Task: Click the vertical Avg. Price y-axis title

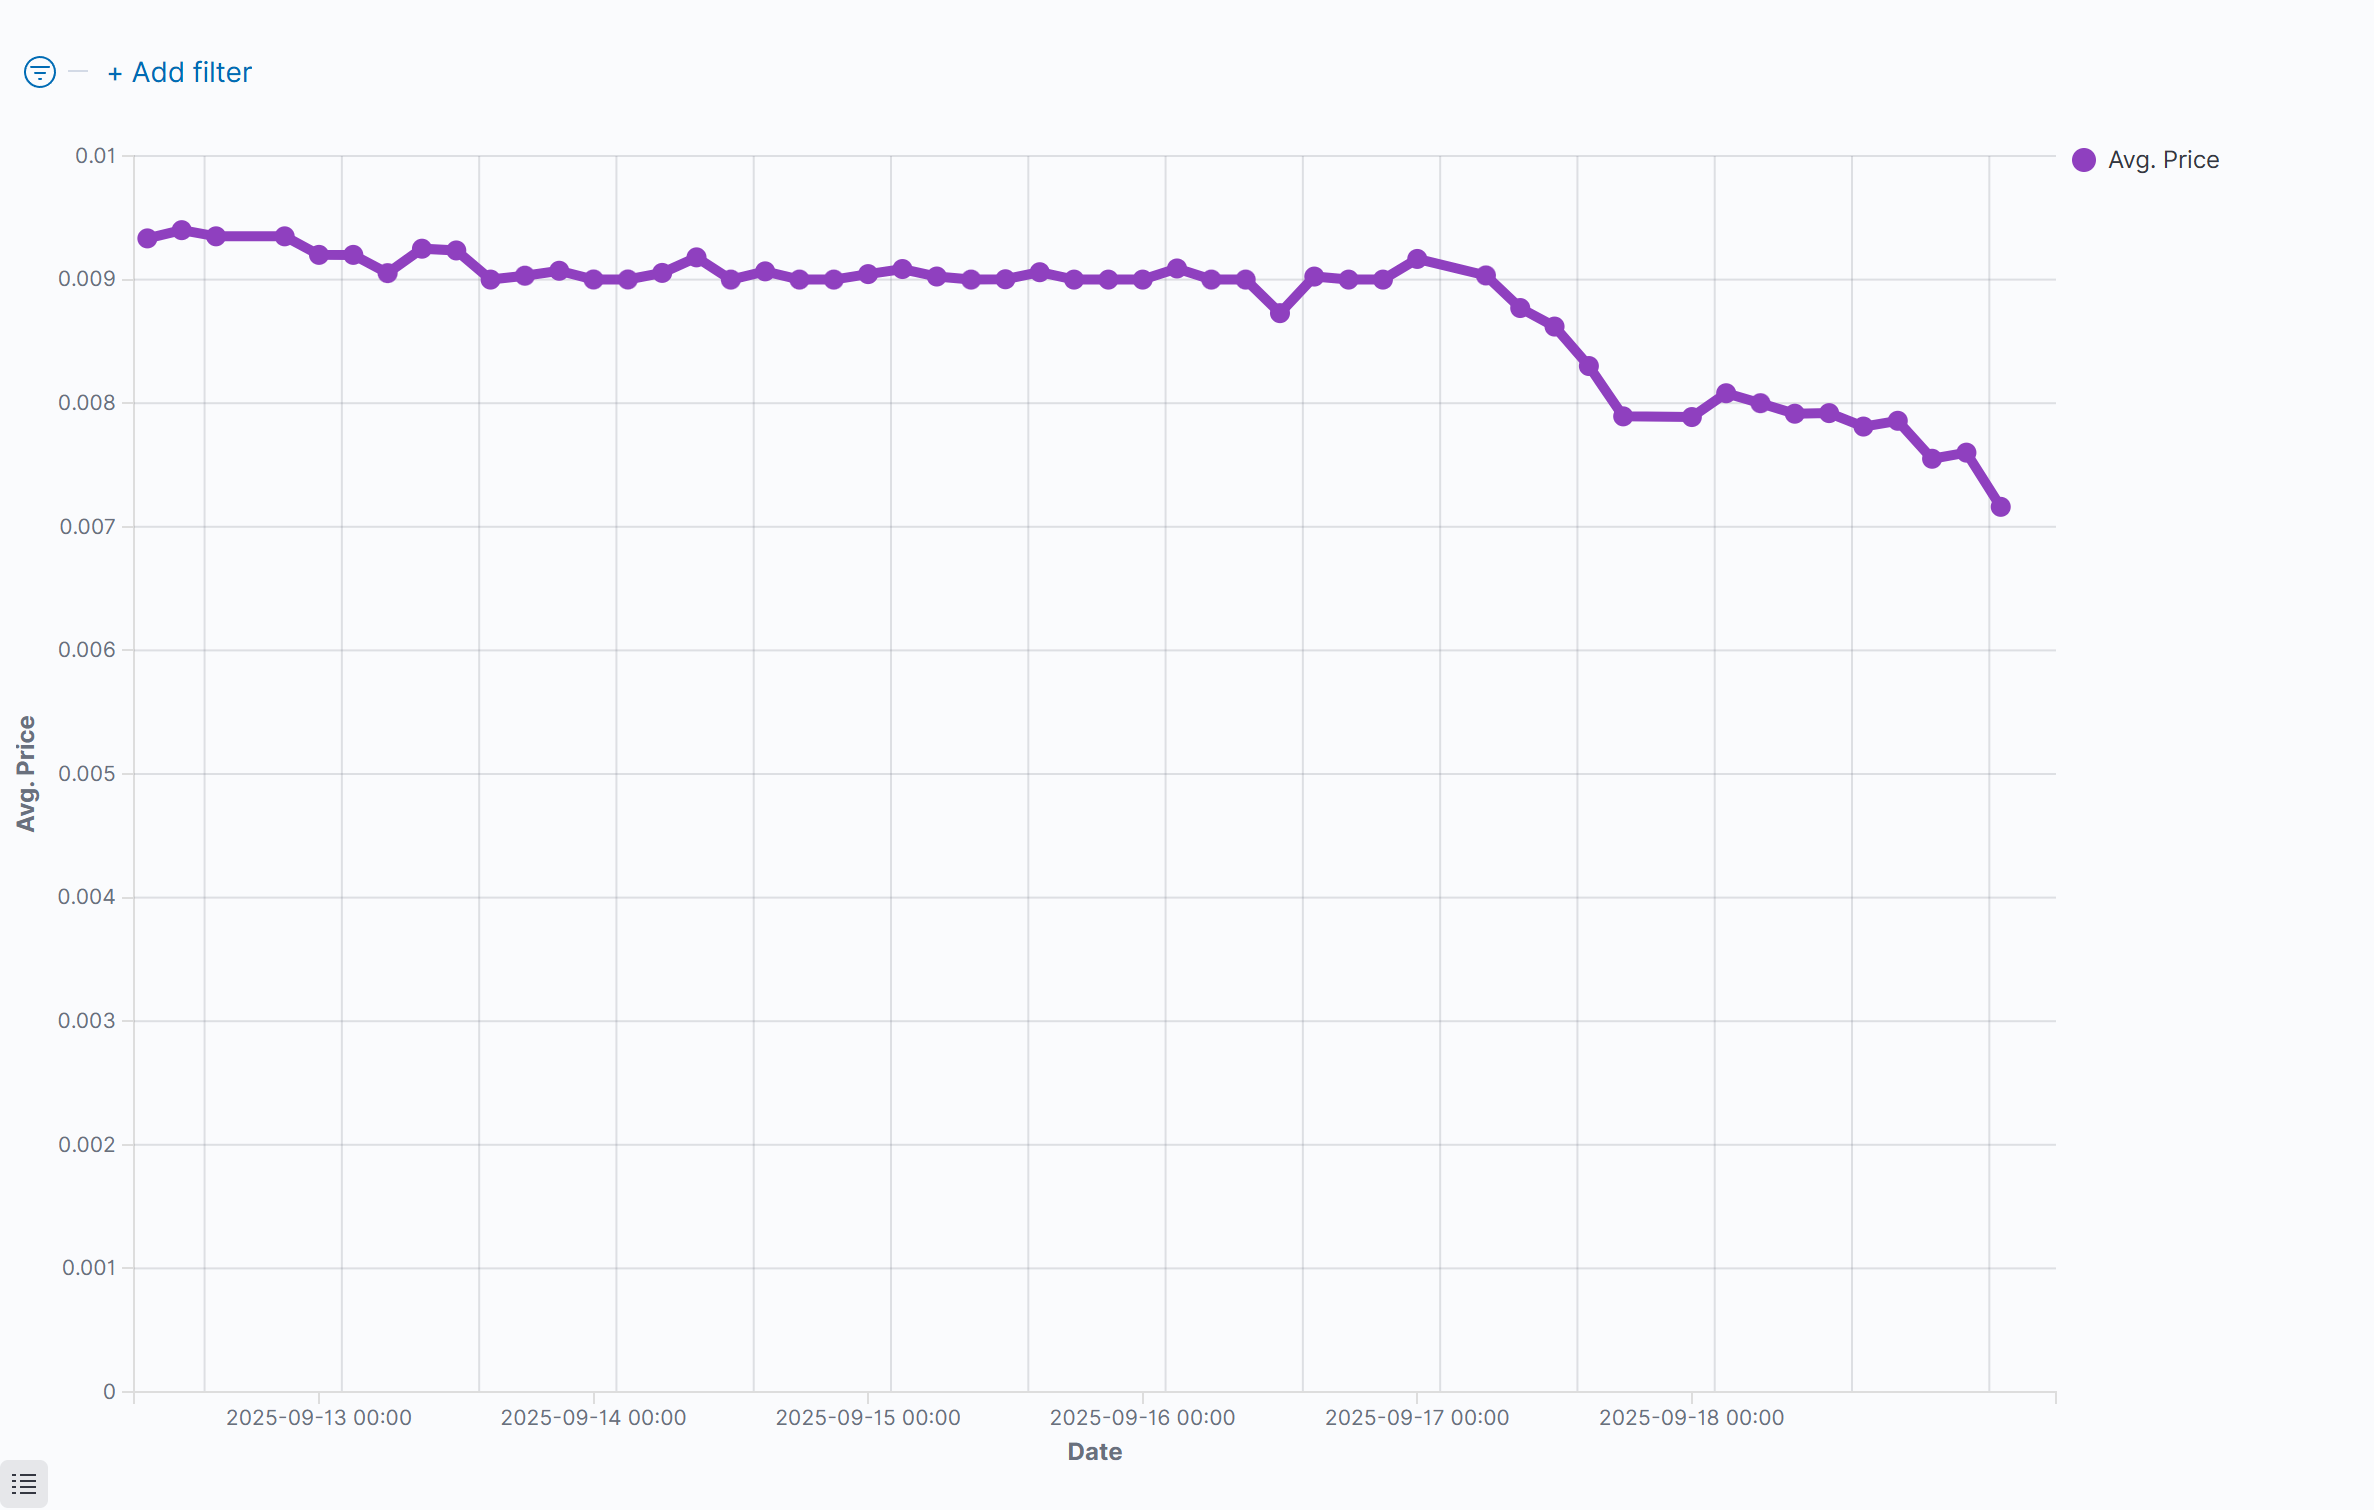Action: click(26, 773)
